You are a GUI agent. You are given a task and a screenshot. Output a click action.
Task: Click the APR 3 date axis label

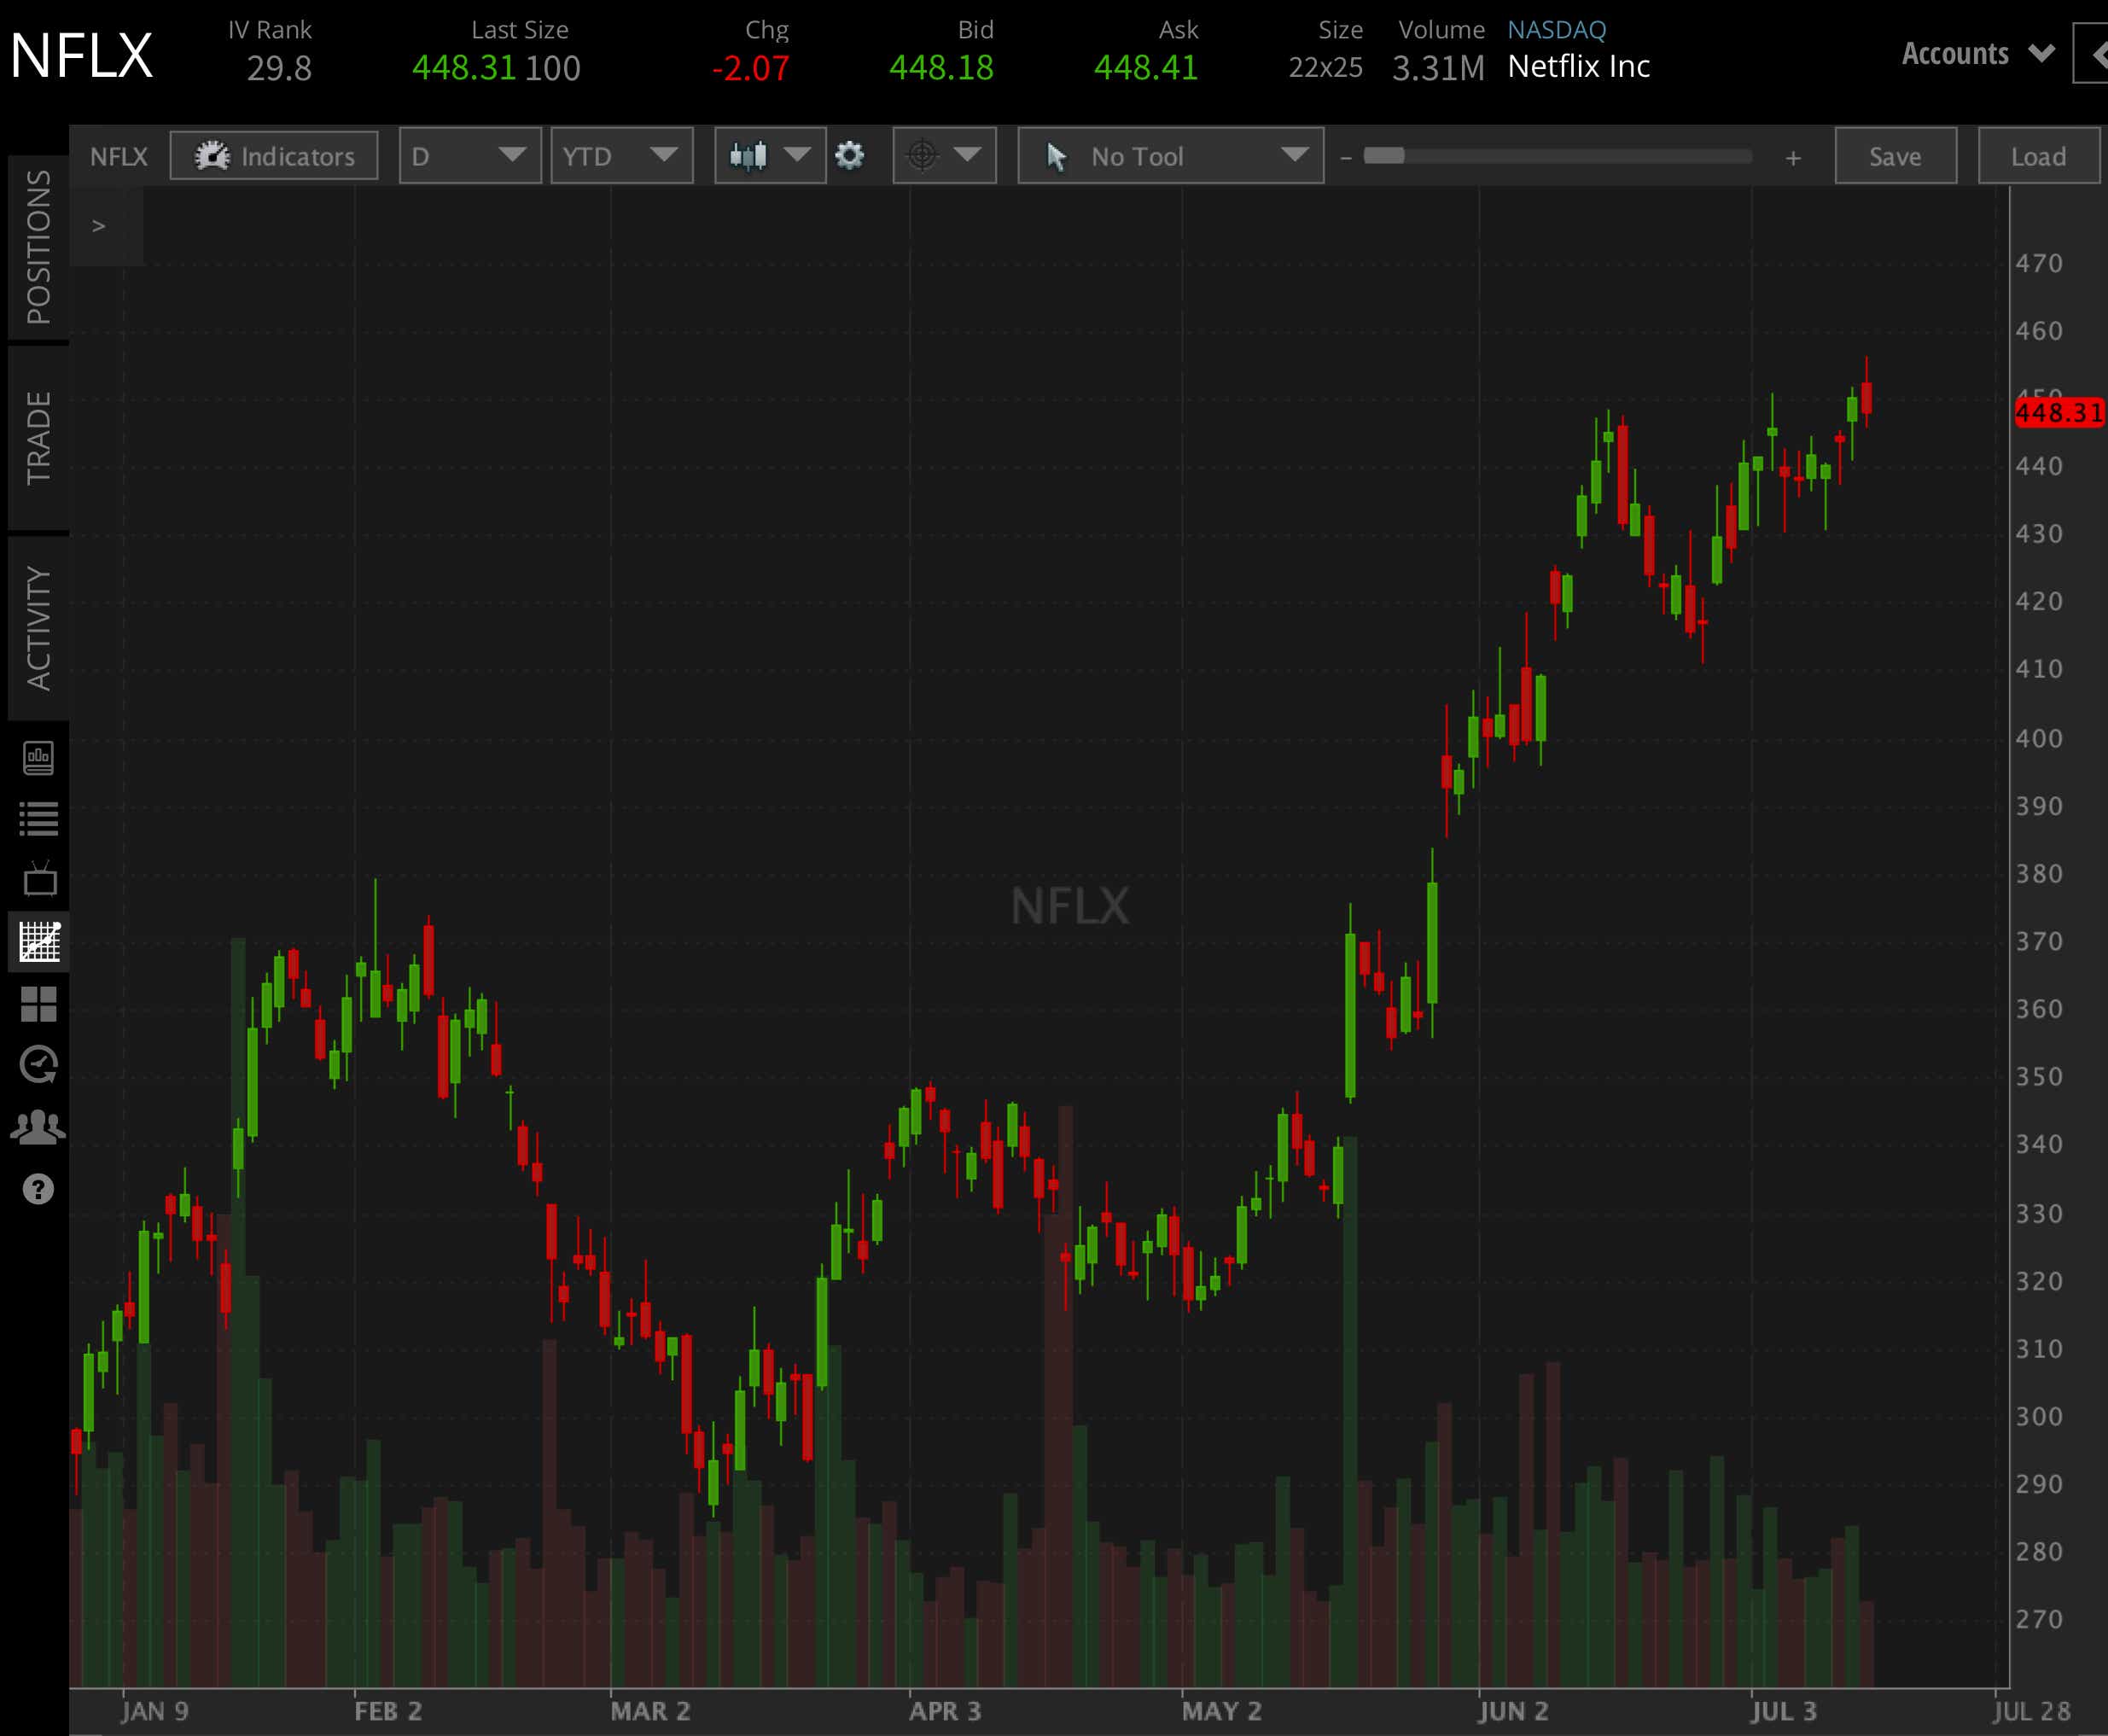[x=945, y=1711]
